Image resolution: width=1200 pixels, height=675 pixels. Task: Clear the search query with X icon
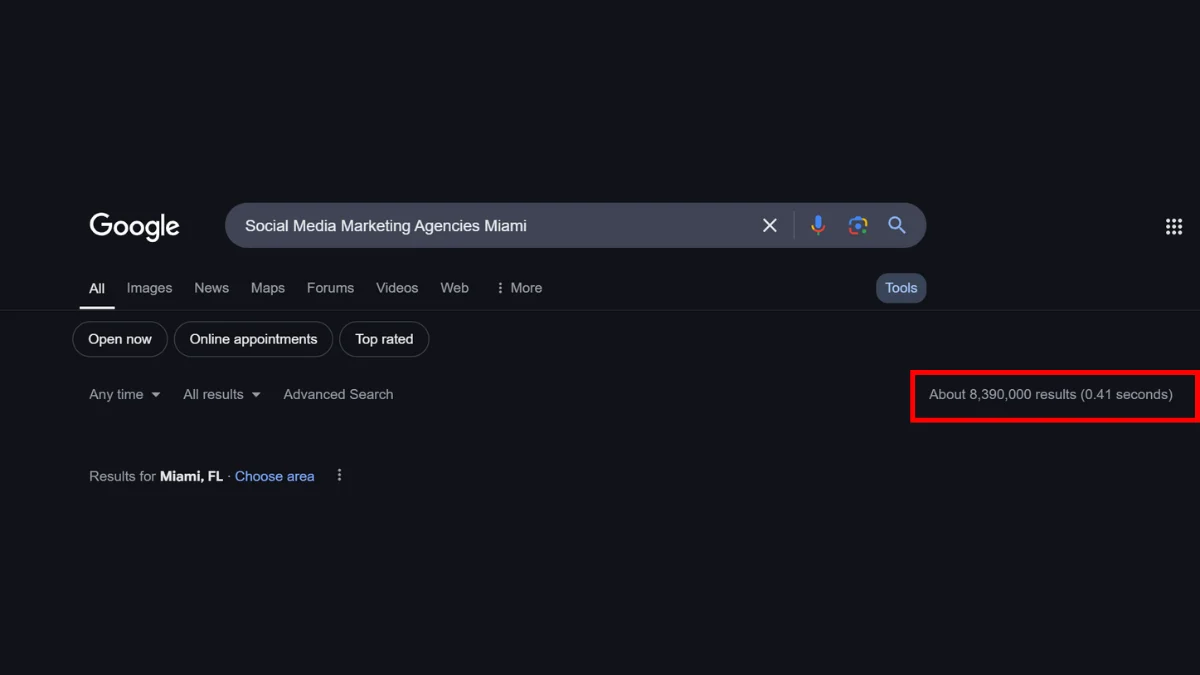770,226
